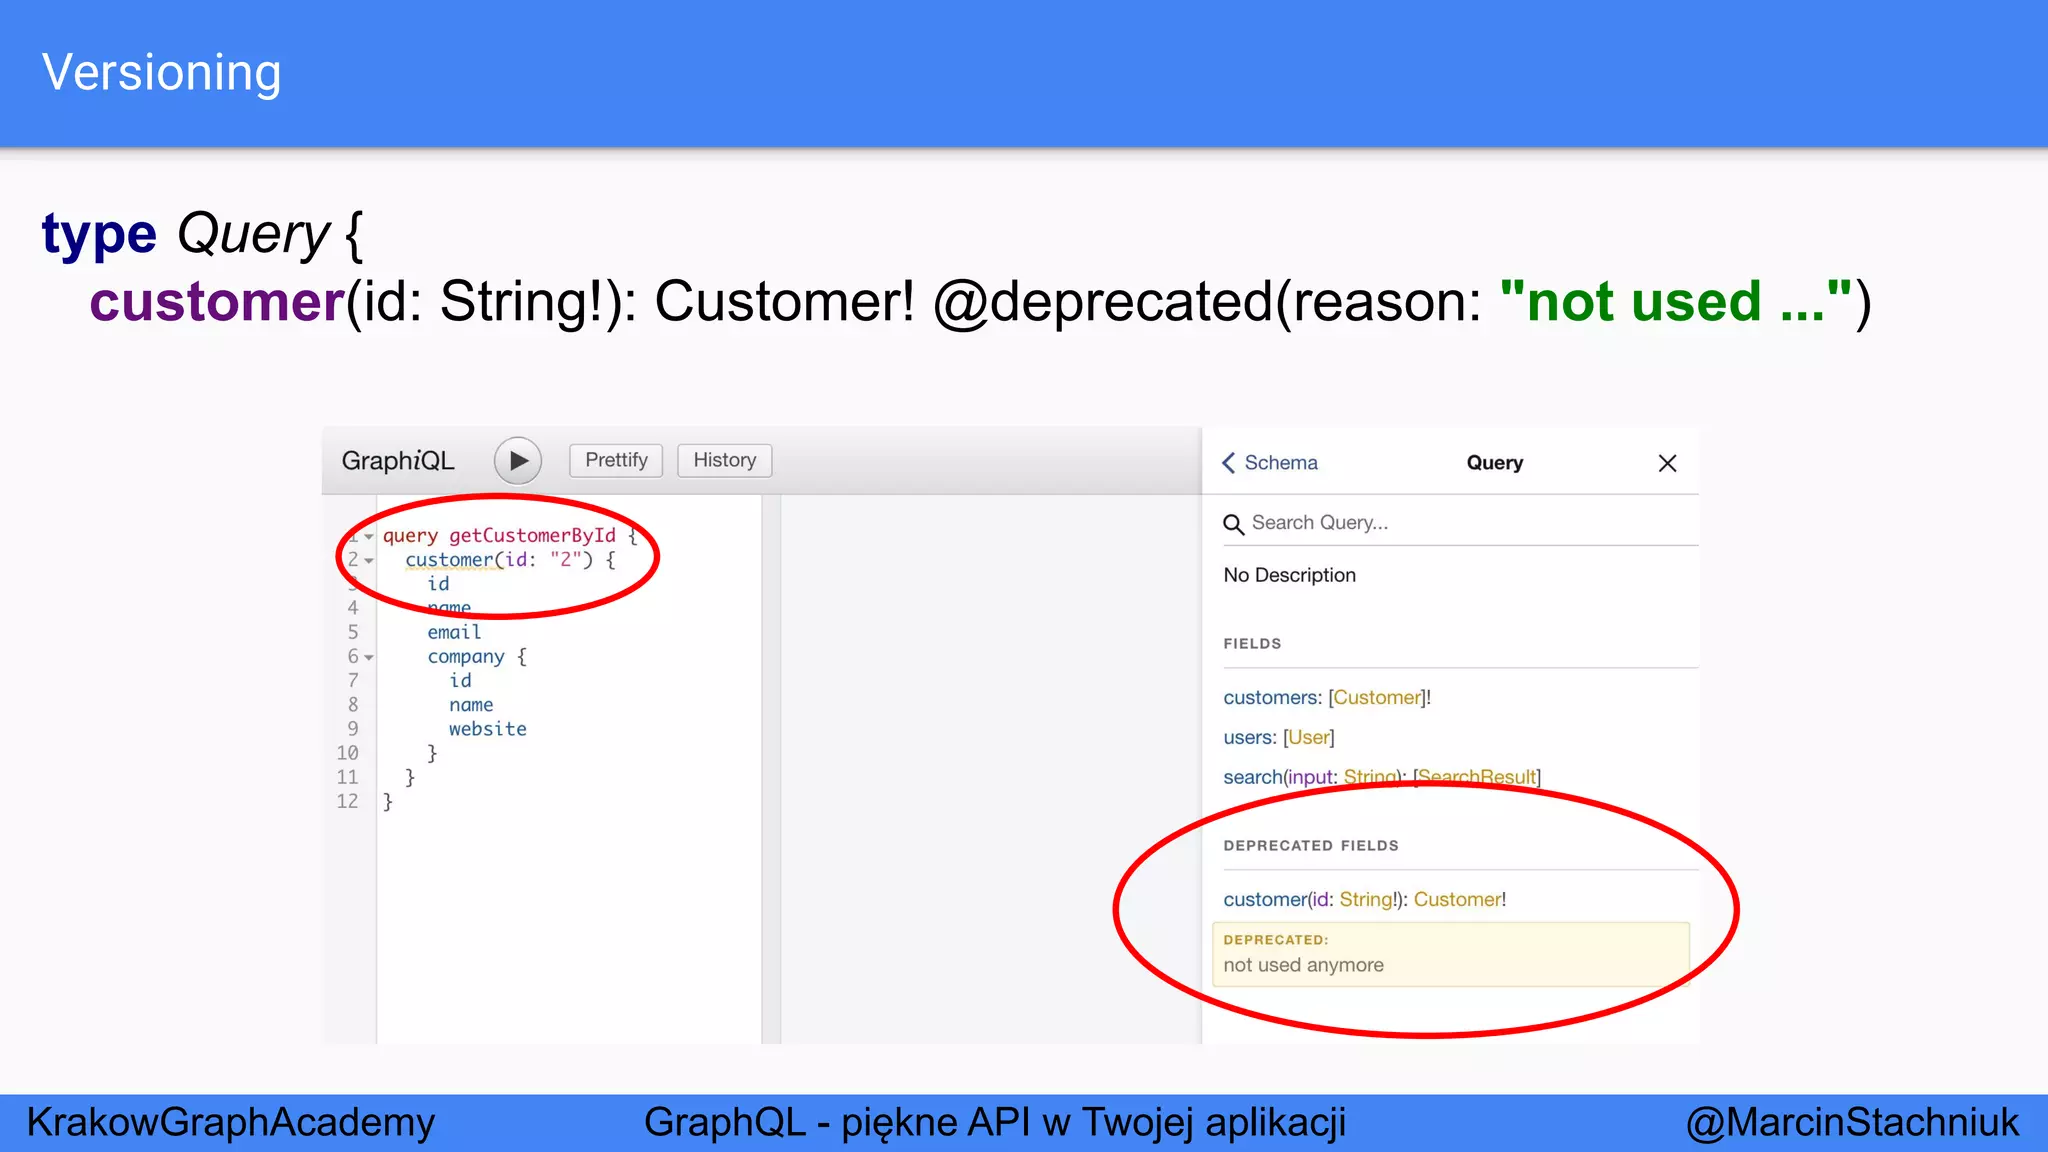Open the search field documentation

[1252, 778]
